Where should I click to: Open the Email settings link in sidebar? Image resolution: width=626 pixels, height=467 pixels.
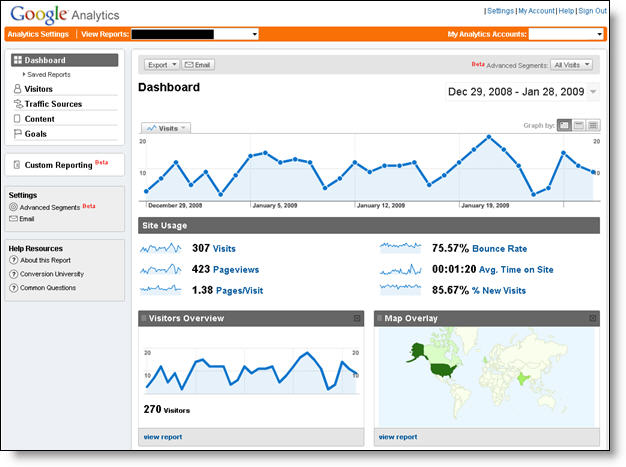tap(27, 219)
